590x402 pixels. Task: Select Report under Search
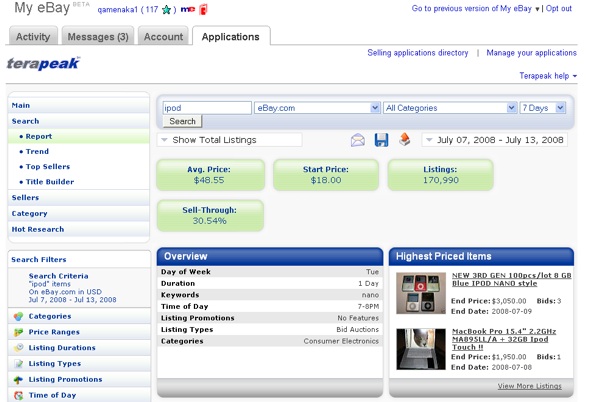79,136
